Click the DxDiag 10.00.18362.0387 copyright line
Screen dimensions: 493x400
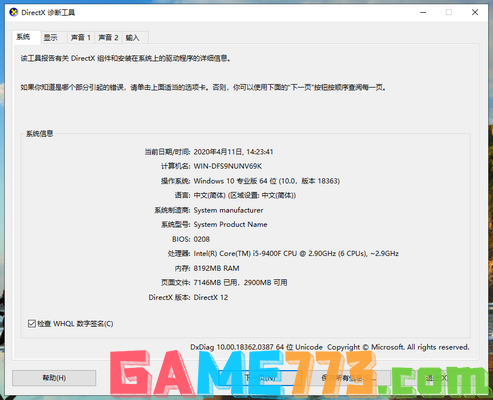click(330, 347)
